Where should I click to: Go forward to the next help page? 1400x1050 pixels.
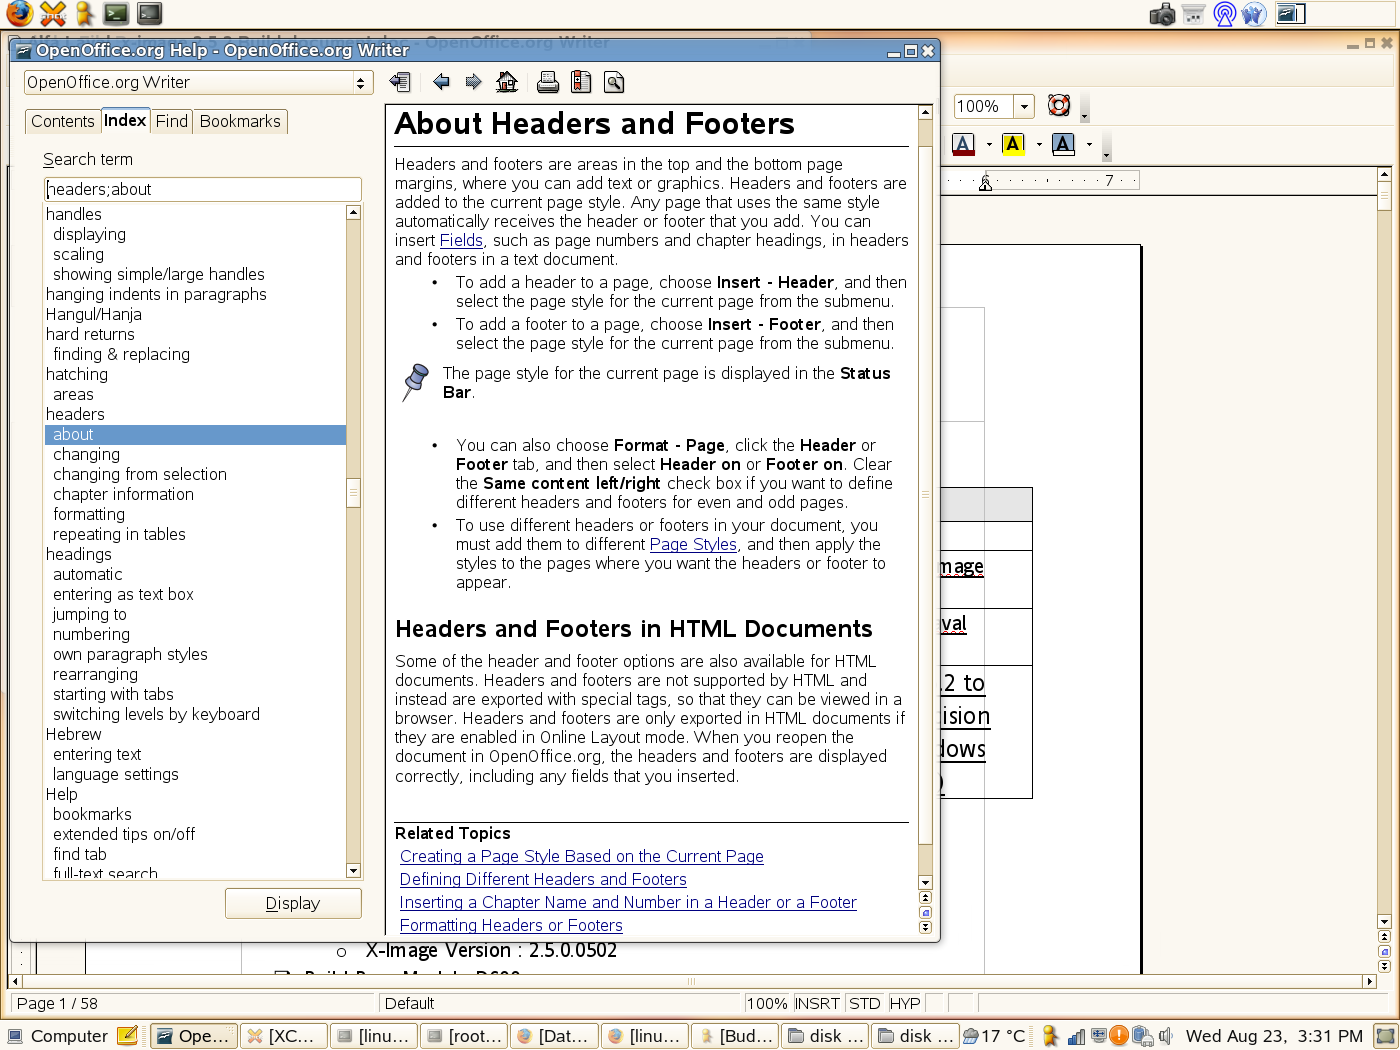tap(474, 82)
